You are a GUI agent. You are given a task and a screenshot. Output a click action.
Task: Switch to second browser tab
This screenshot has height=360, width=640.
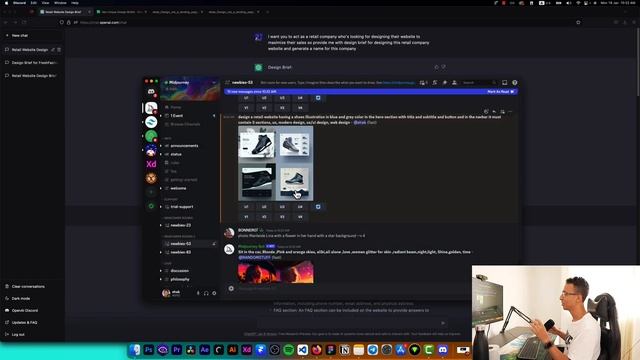click(x=121, y=12)
